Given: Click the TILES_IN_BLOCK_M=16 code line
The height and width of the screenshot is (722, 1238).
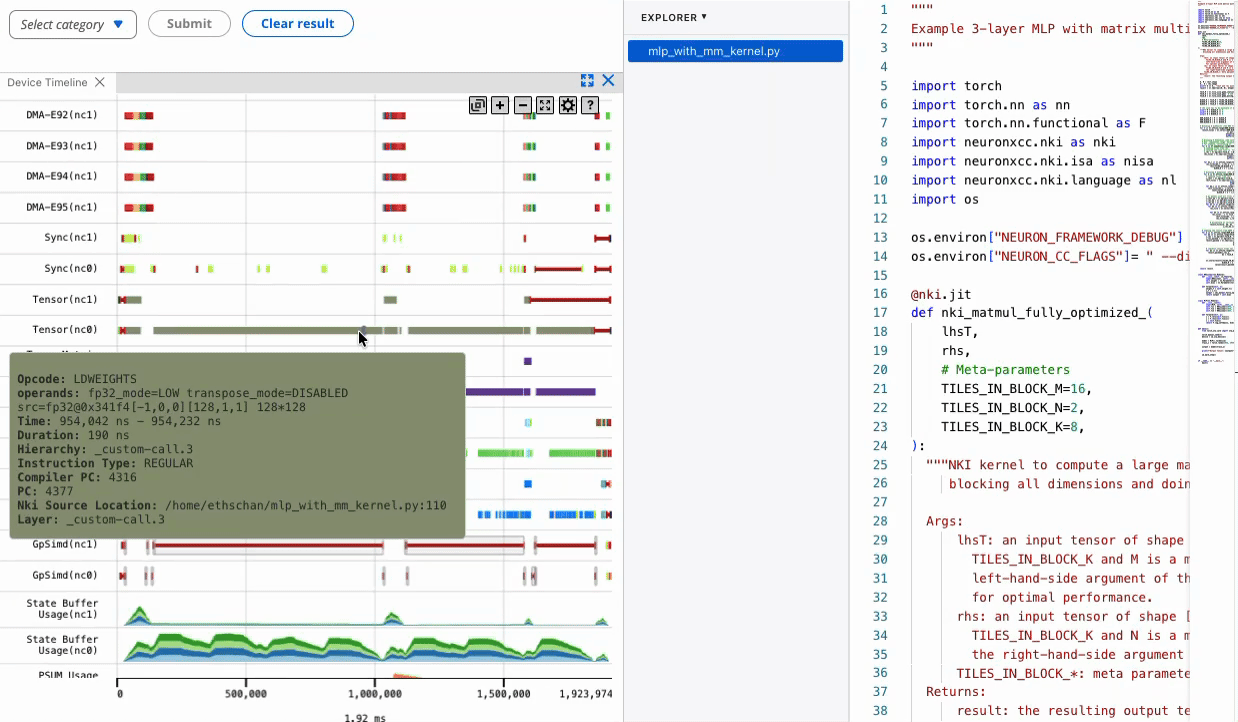Looking at the screenshot, I should coord(1016,389).
